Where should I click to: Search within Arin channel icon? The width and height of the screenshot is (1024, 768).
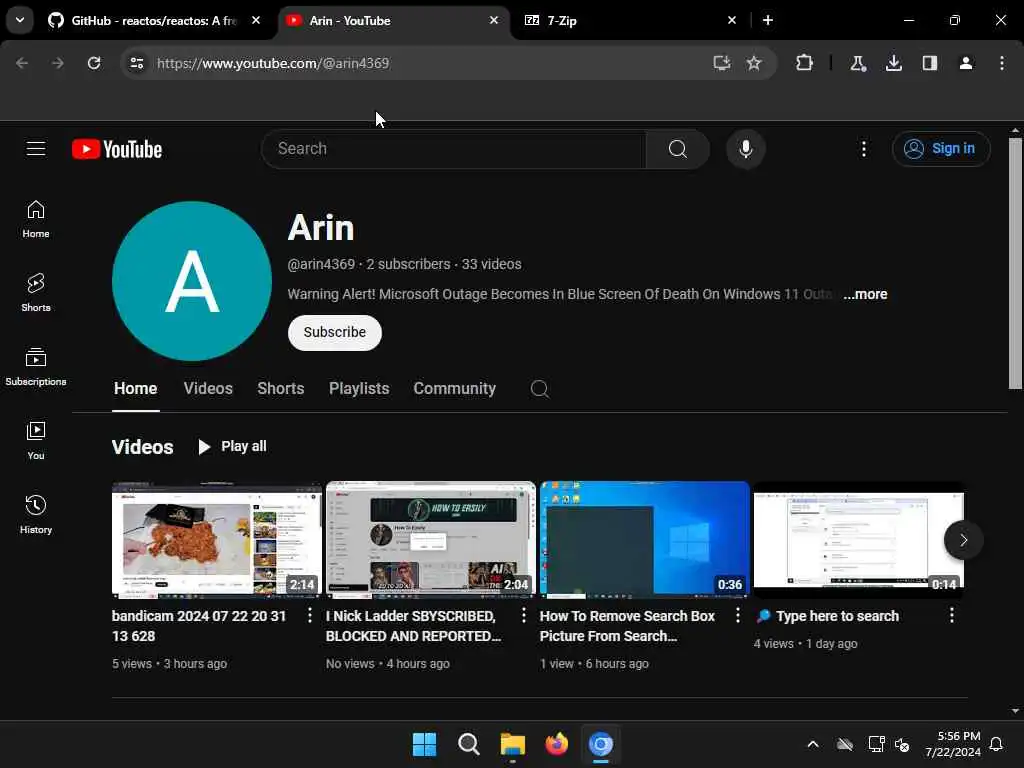pyautogui.click(x=539, y=389)
